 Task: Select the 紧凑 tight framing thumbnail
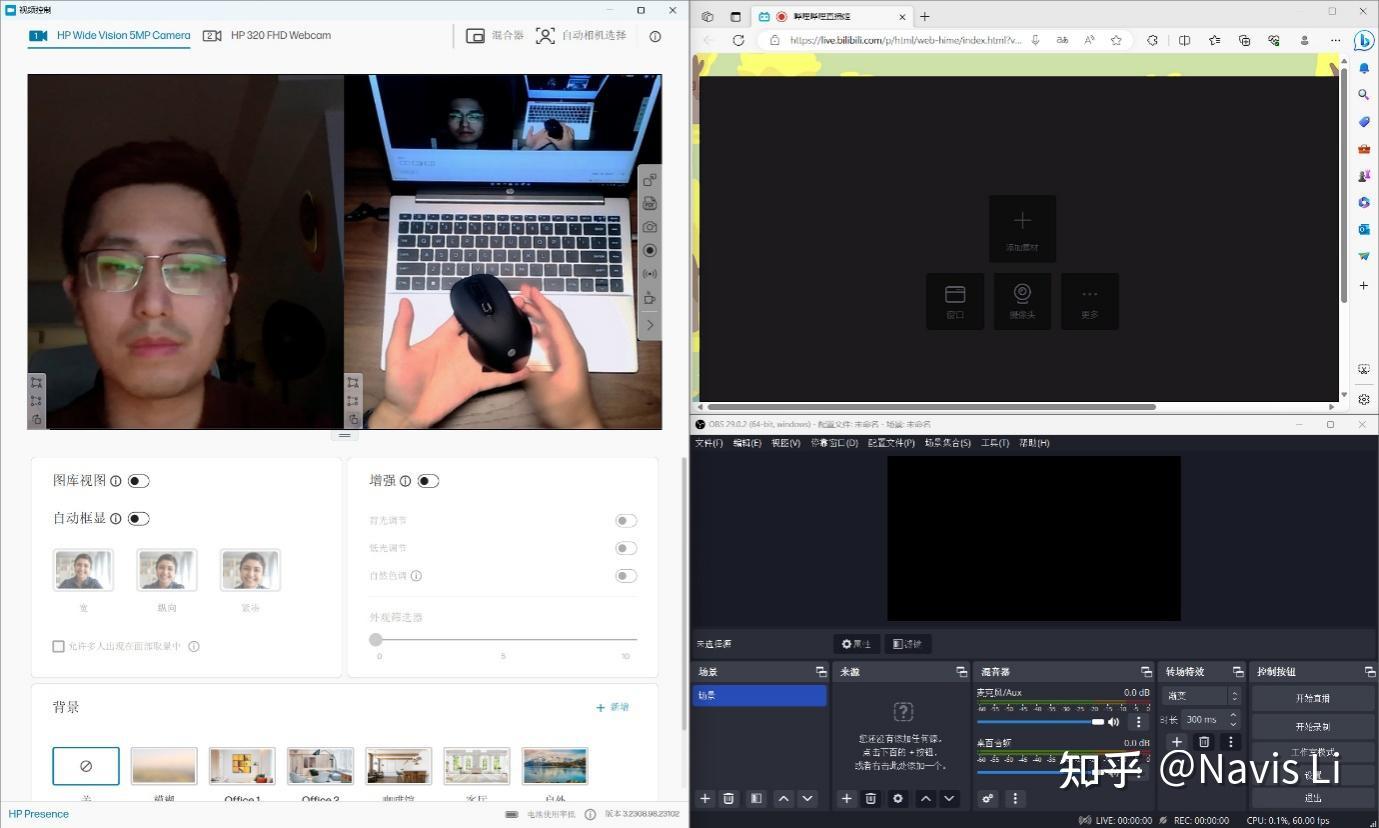(x=250, y=570)
